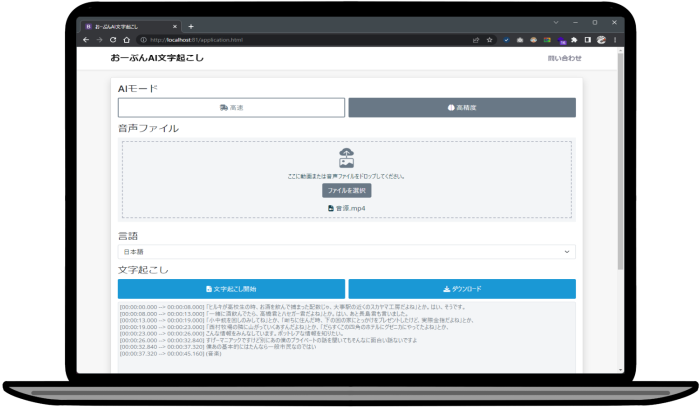This screenshot has height=408, width=700.
Task: Open the face with glasses extension
Action: point(533,40)
